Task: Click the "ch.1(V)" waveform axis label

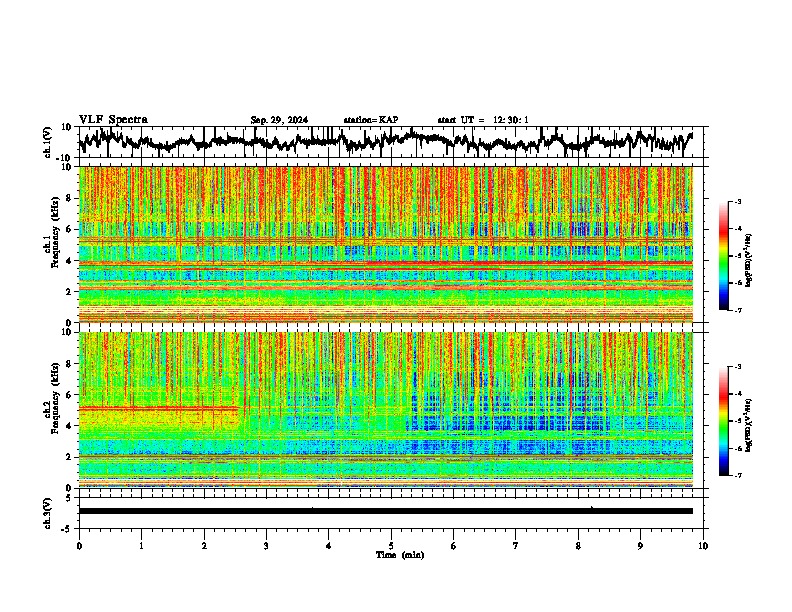Action: (x=48, y=142)
